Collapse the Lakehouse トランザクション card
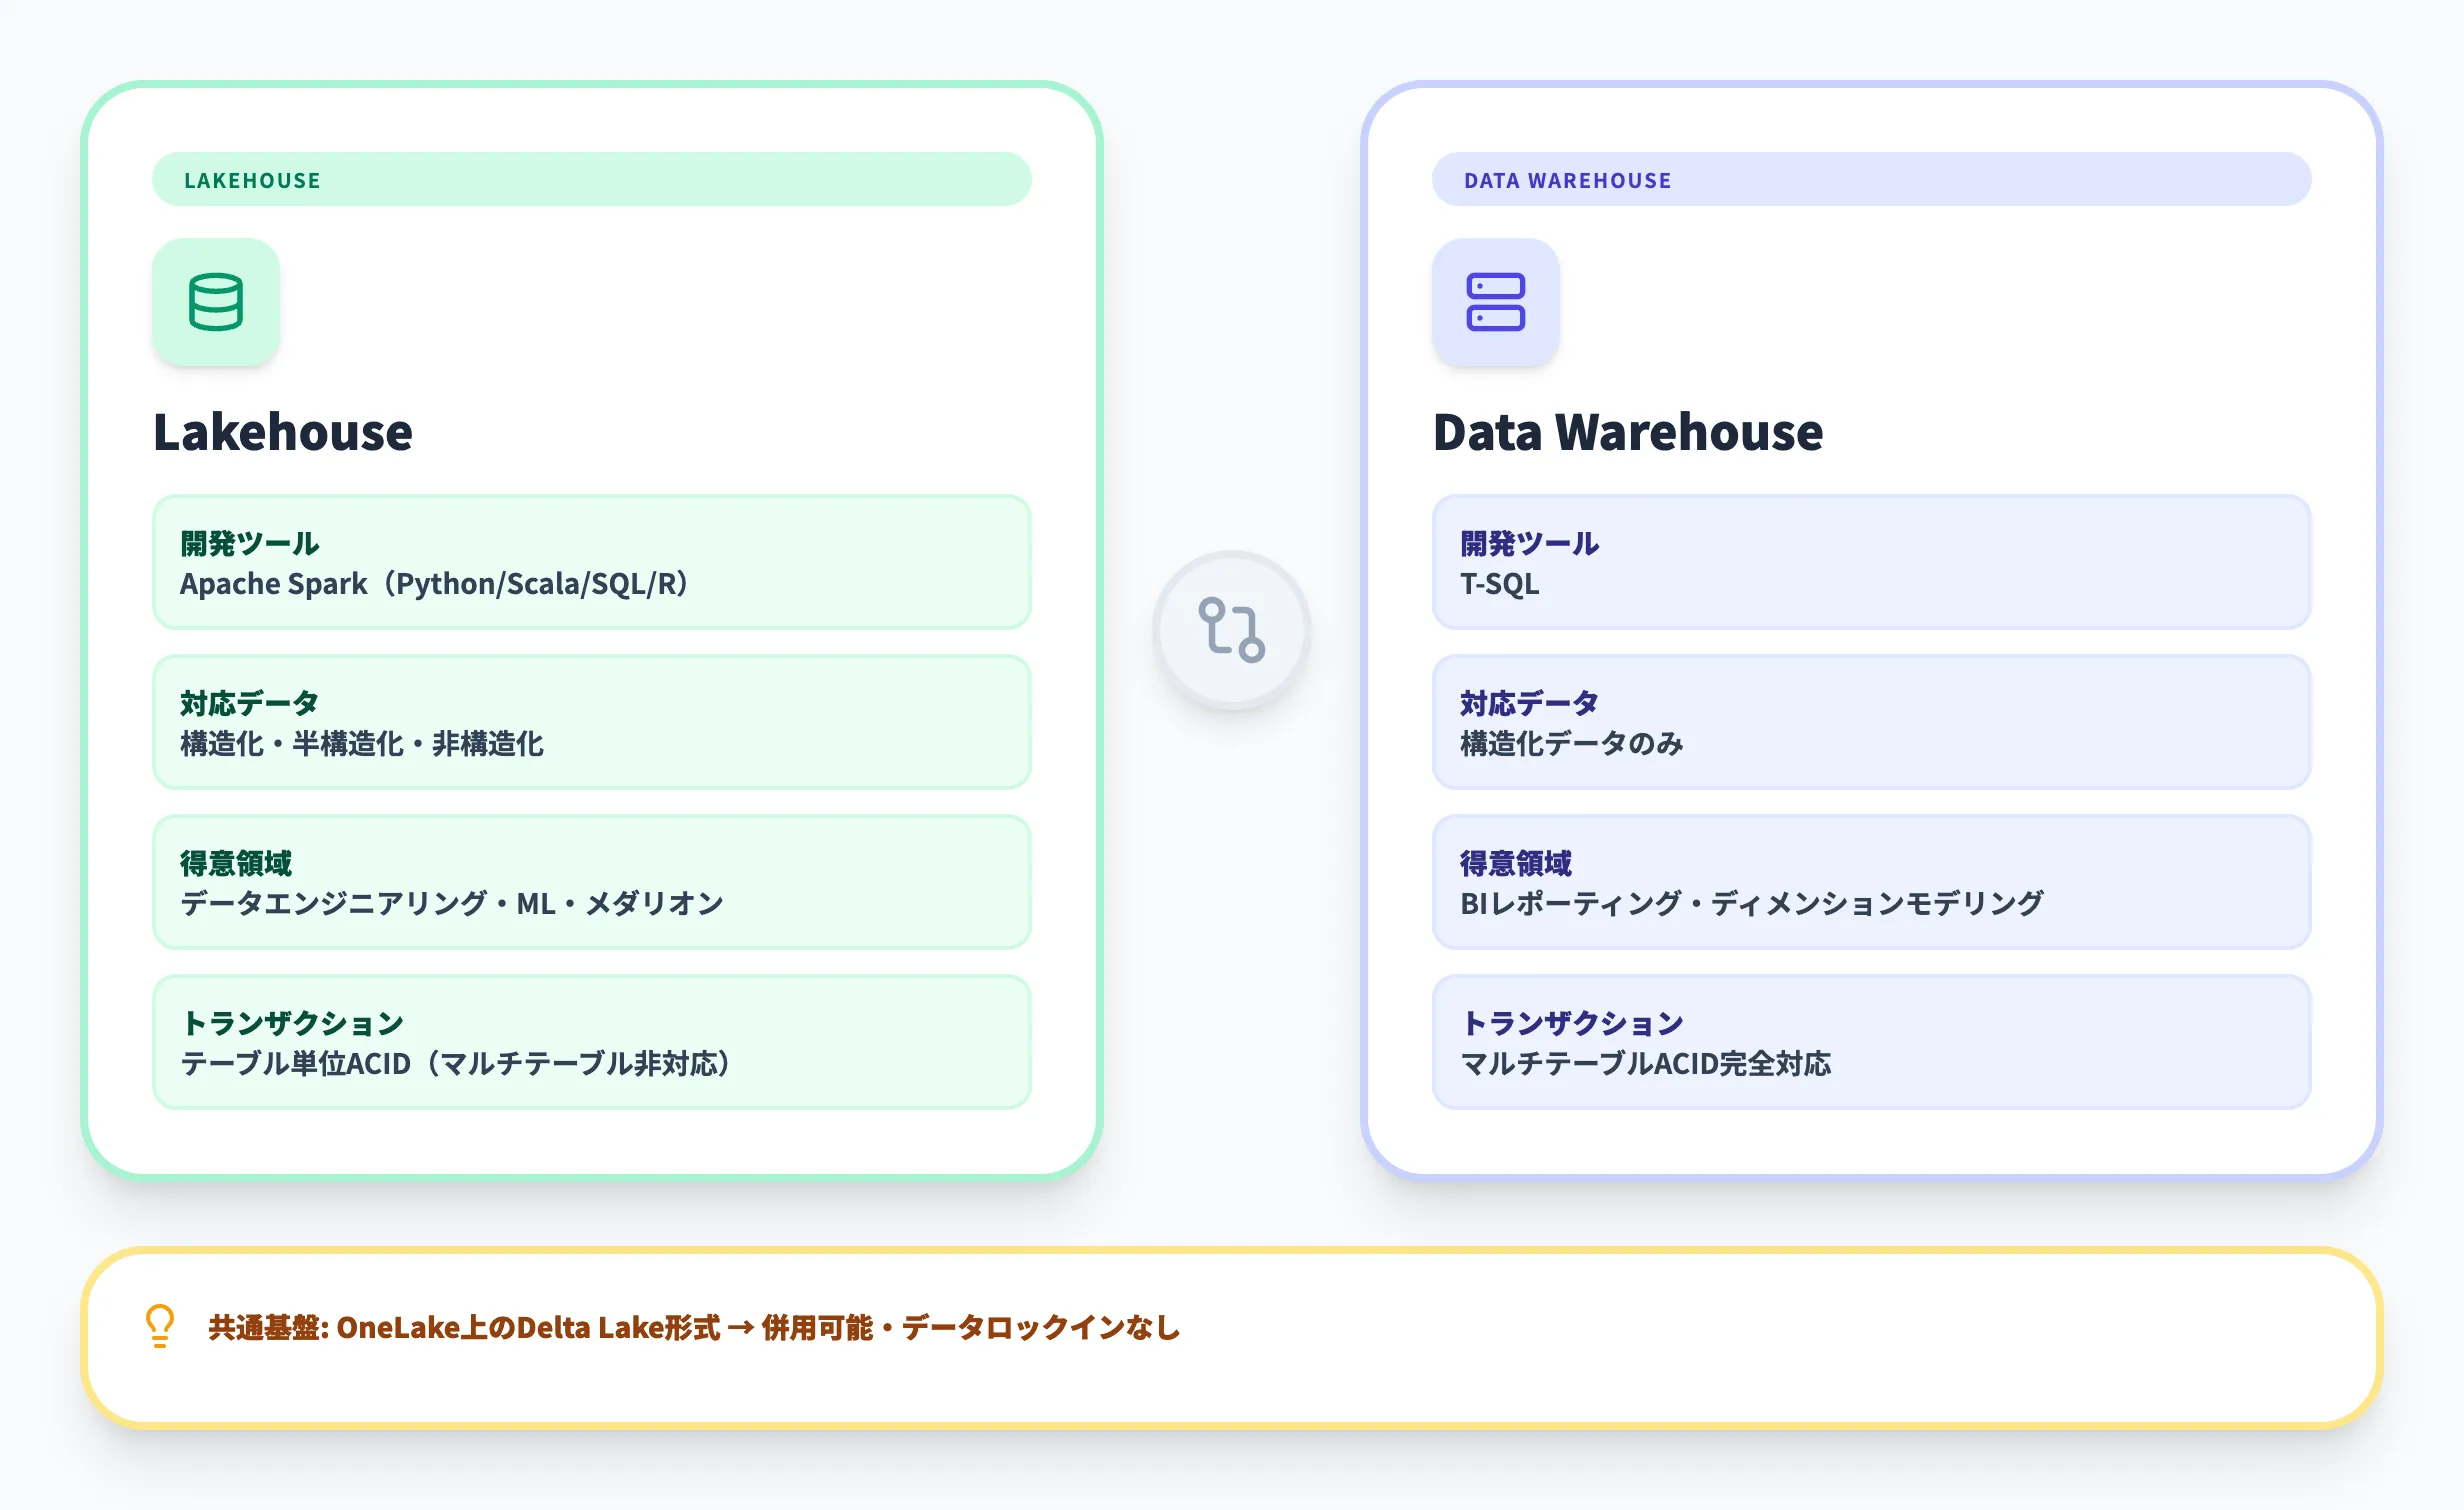Viewport: 2464px width, 1510px height. pos(590,1043)
